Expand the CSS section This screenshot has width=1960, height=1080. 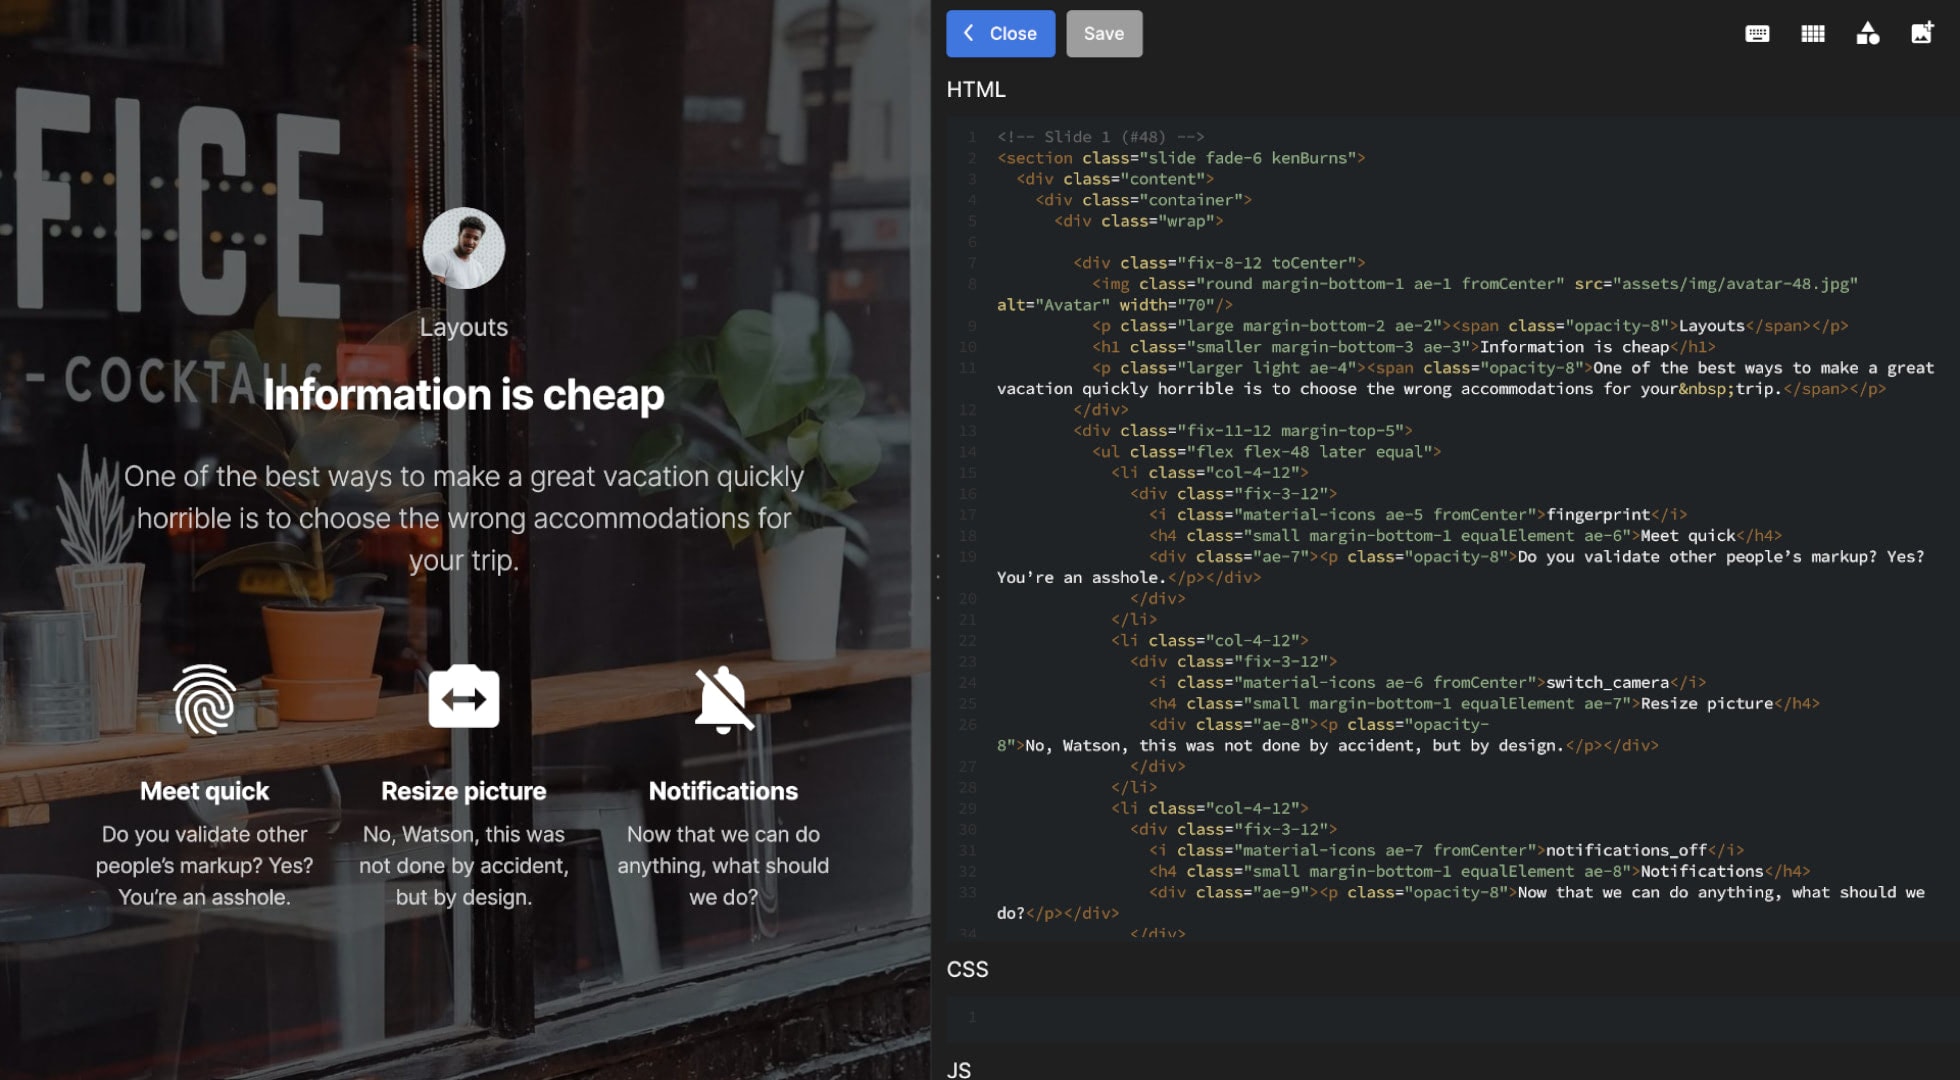(x=967, y=970)
